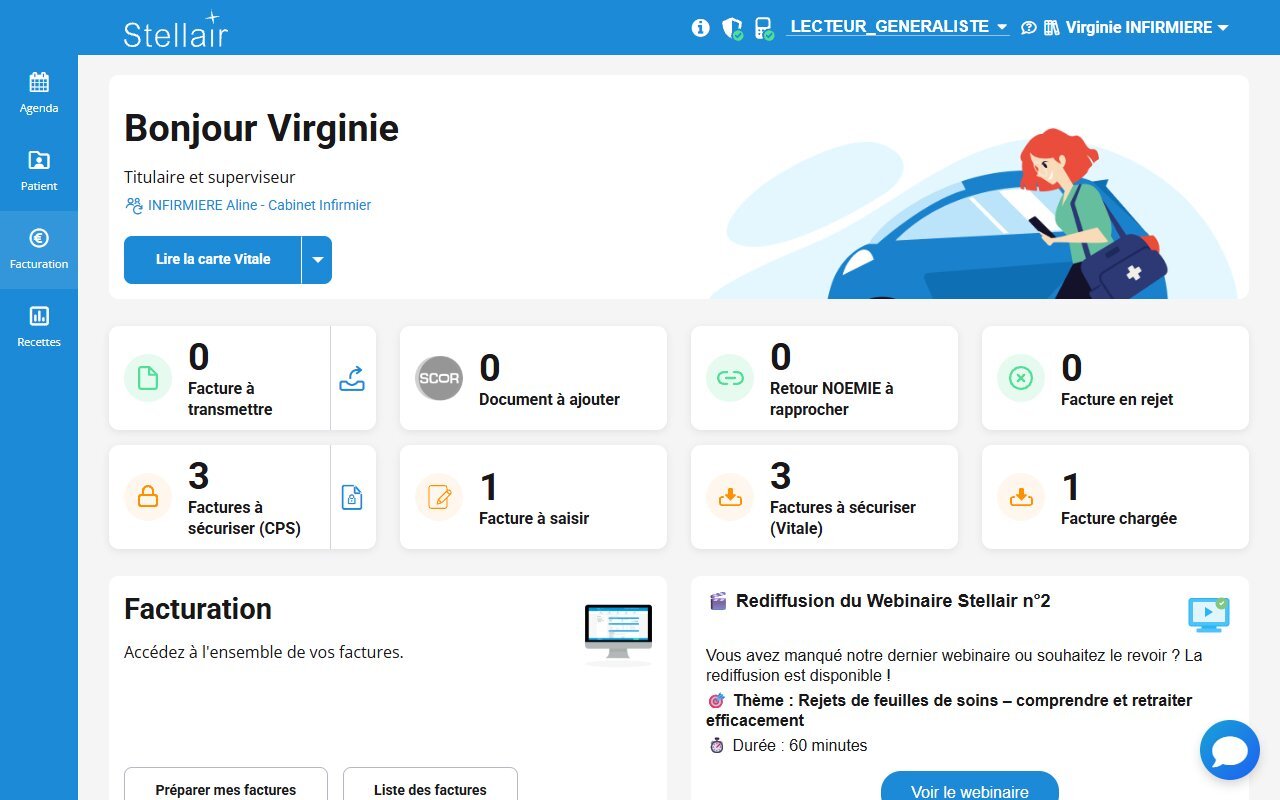Expand the arrow beside Lire la carte Vitale
This screenshot has height=800, width=1280.
pyautogui.click(x=317, y=260)
